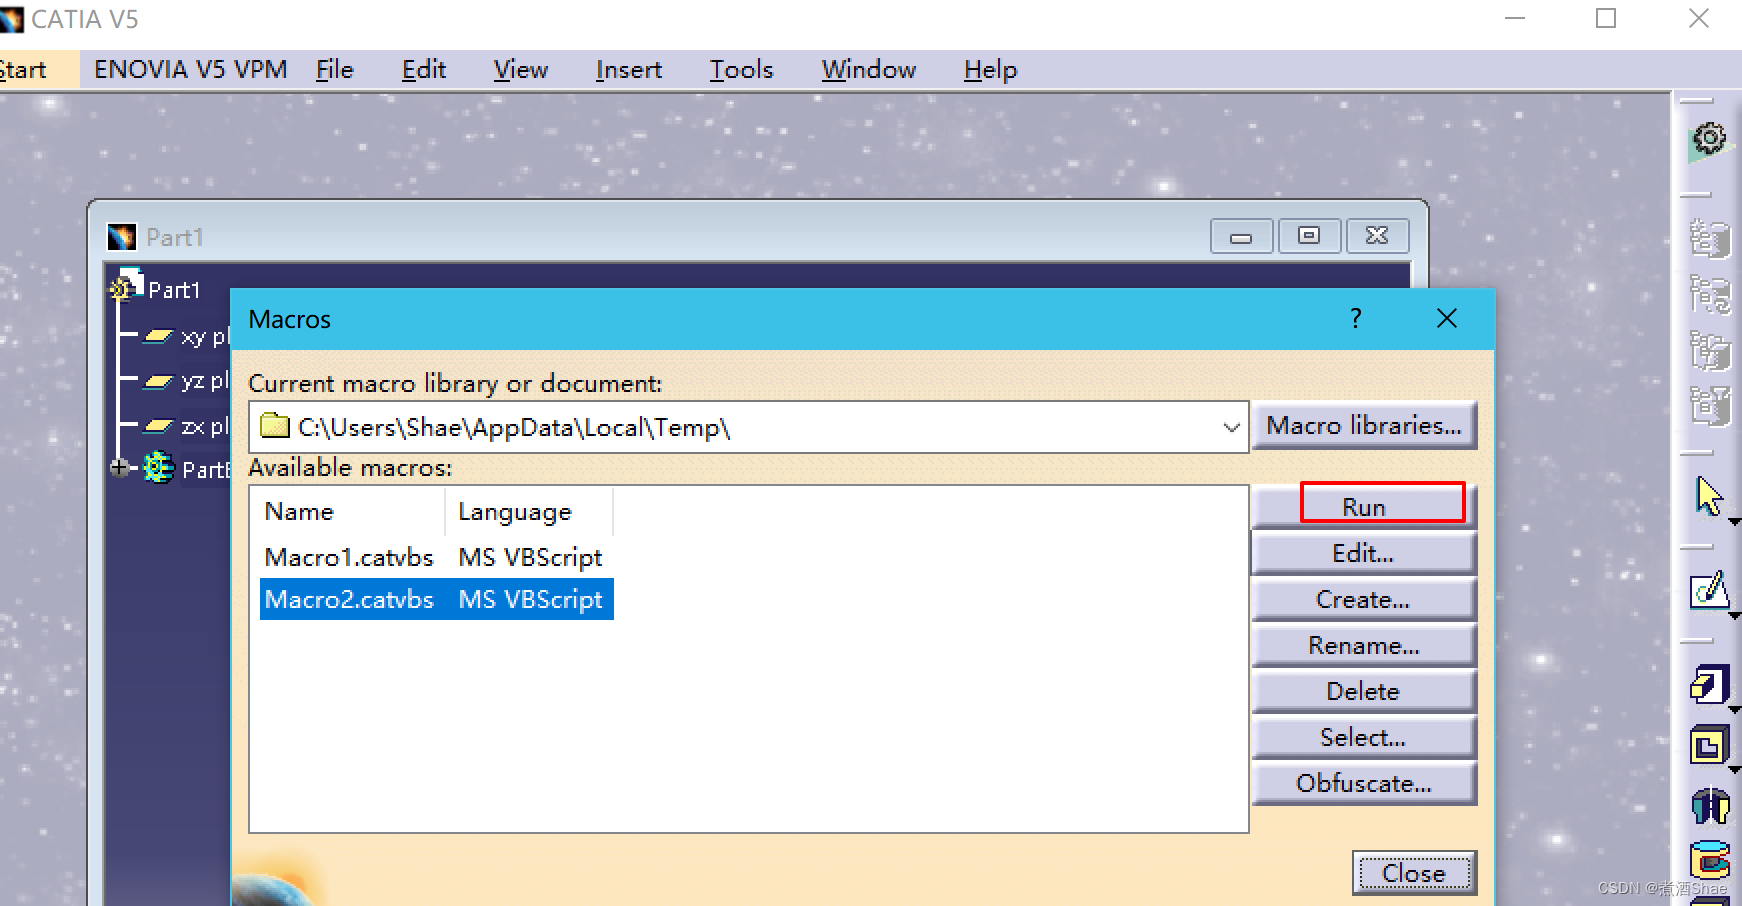Viewport: 1742px width, 906px height.
Task: Select the zx plane icon in tree
Action: pos(159,426)
